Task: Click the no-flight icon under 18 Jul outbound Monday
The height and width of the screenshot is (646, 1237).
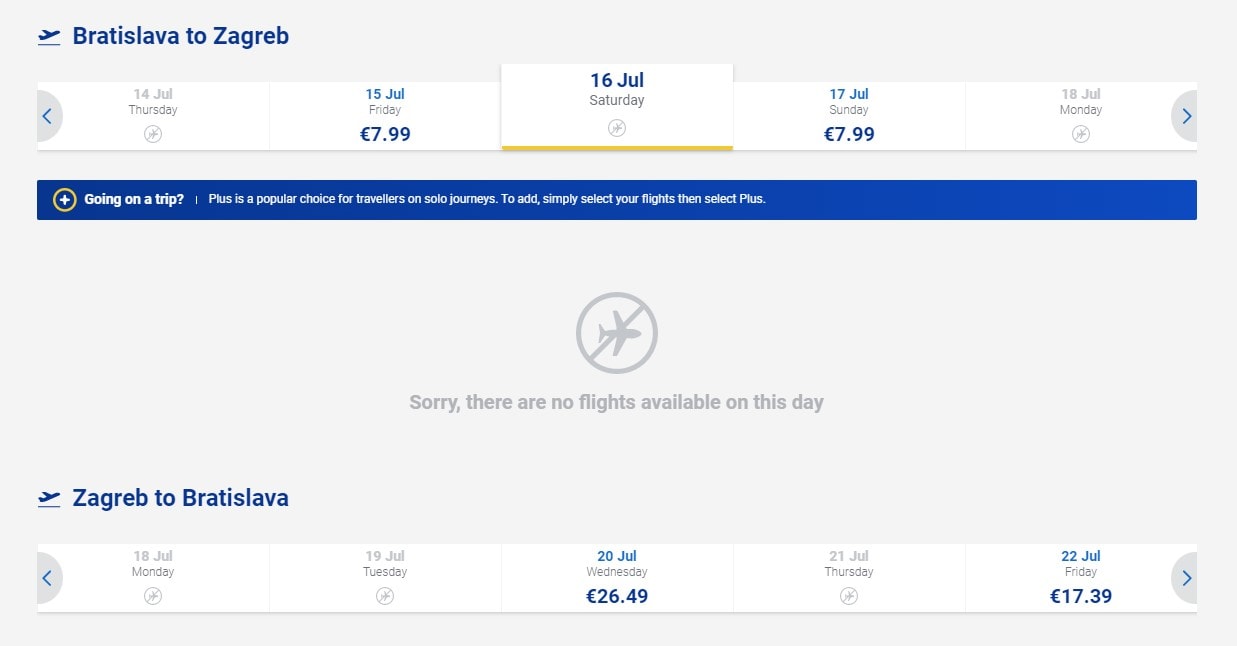Action: (1081, 134)
